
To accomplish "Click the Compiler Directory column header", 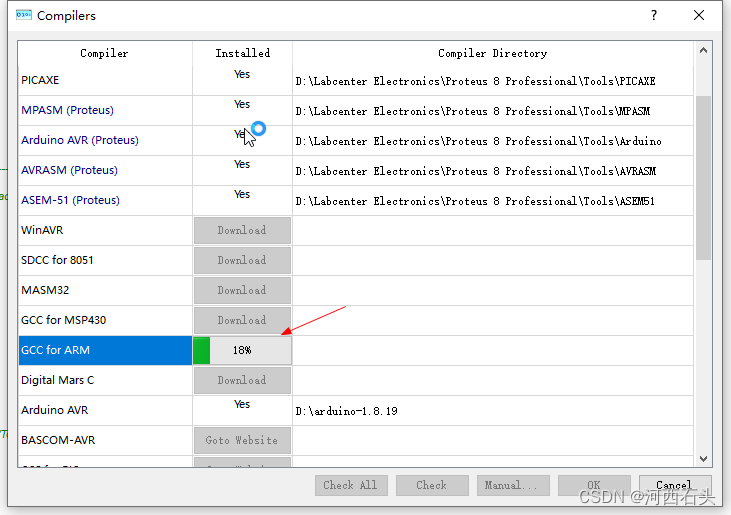I will pos(493,53).
